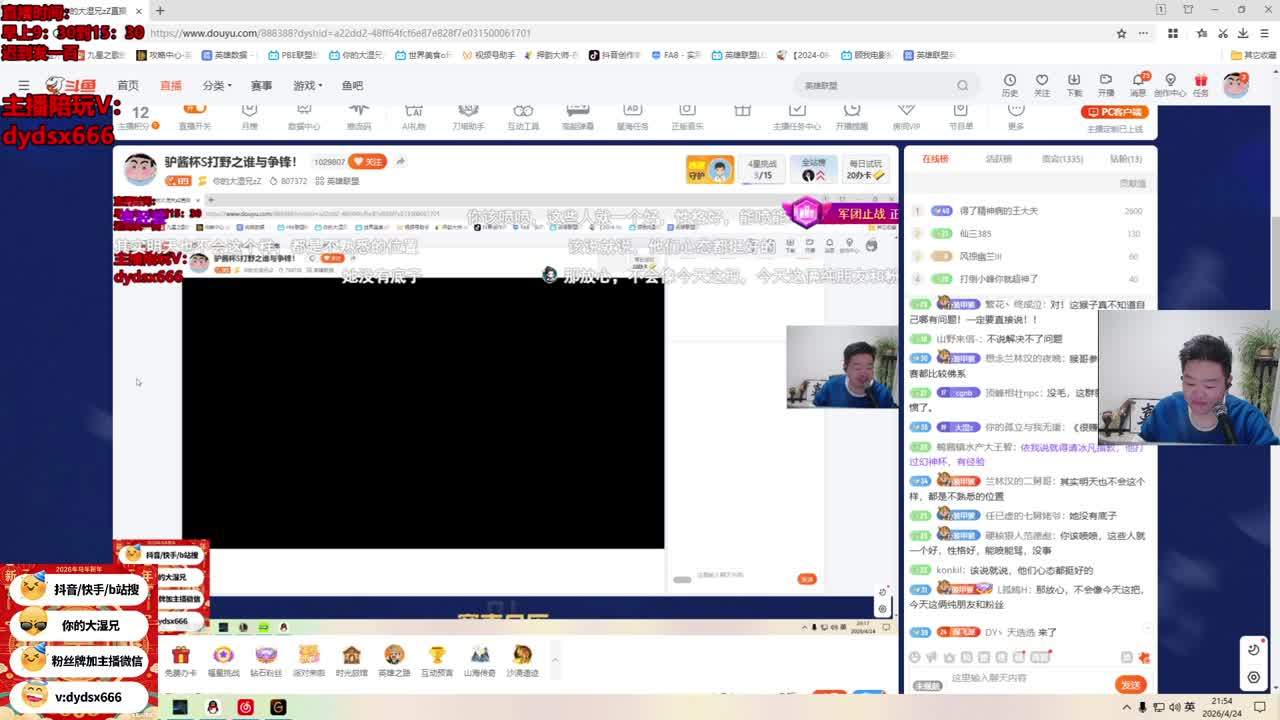Open the 历史 history icon in header
Screen dimensions: 1280x720
(1009, 84)
